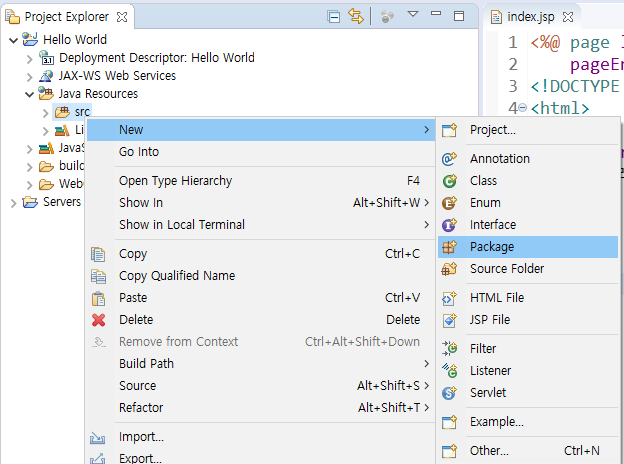The width and height of the screenshot is (624, 464).
Task: Click the green Class icon
Action: (450, 181)
